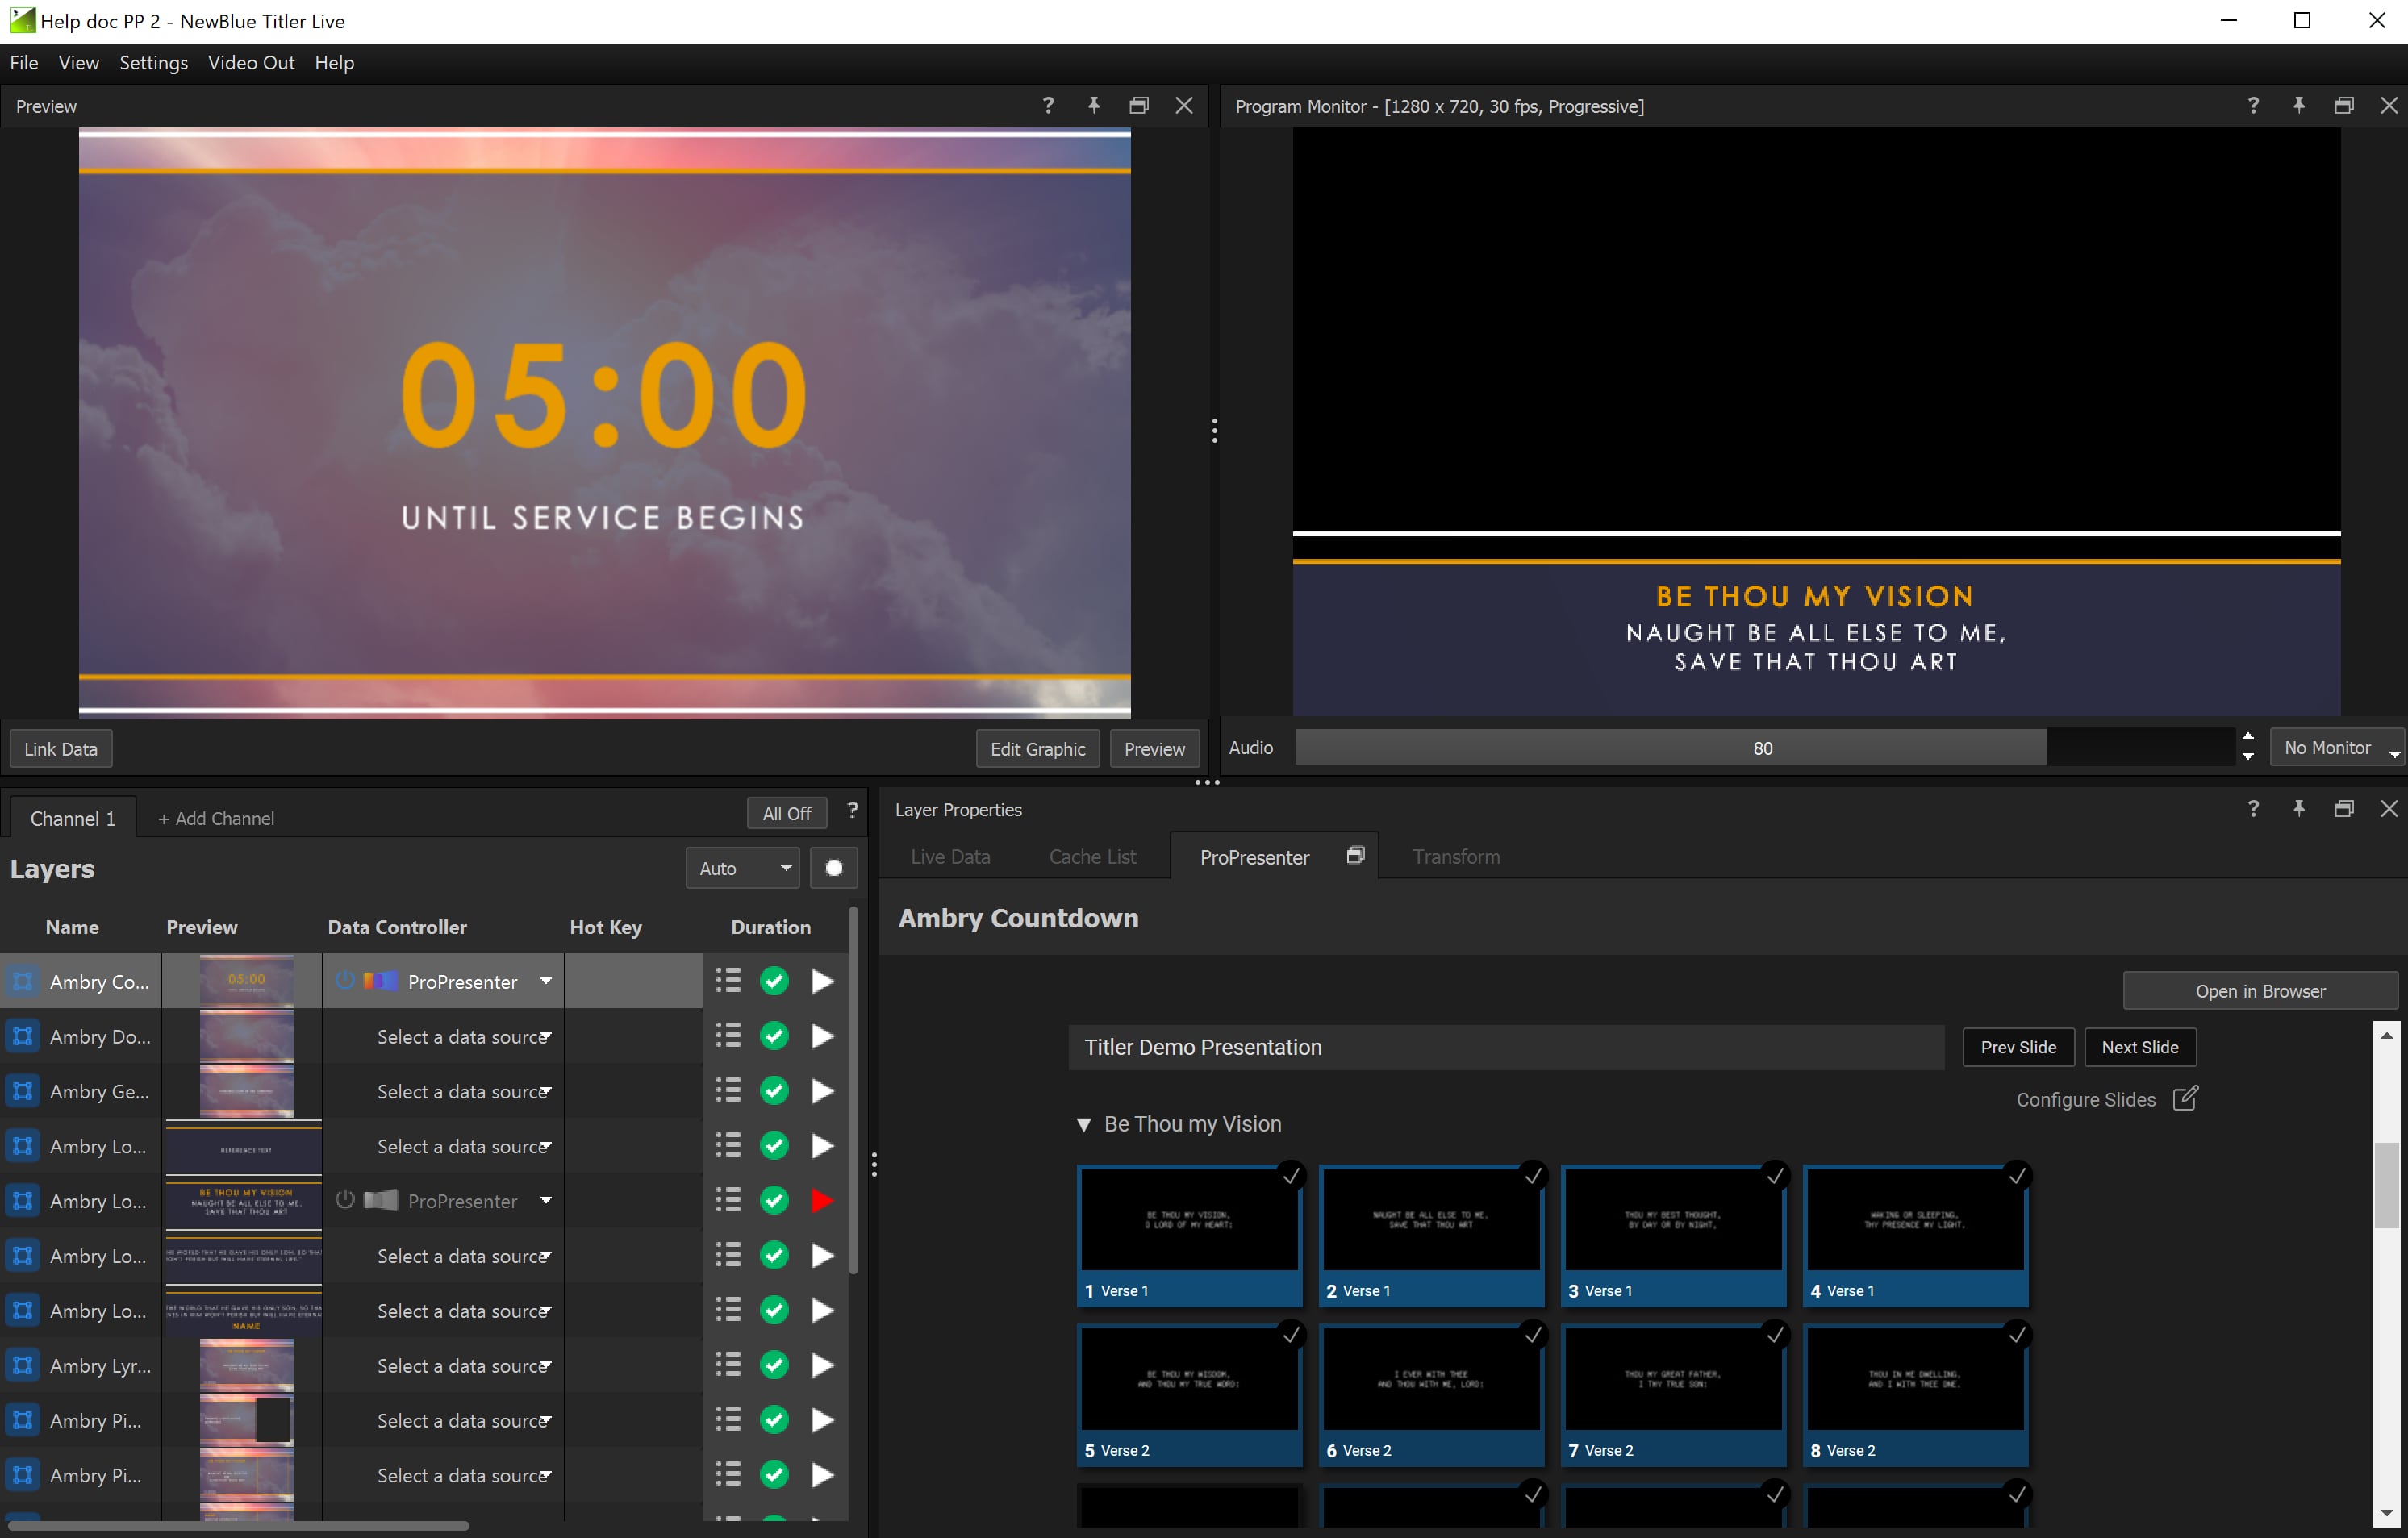This screenshot has width=2408, height=1538.
Task: Toggle checkmark on slide 3 Verse 1
Action: click(x=1775, y=1175)
